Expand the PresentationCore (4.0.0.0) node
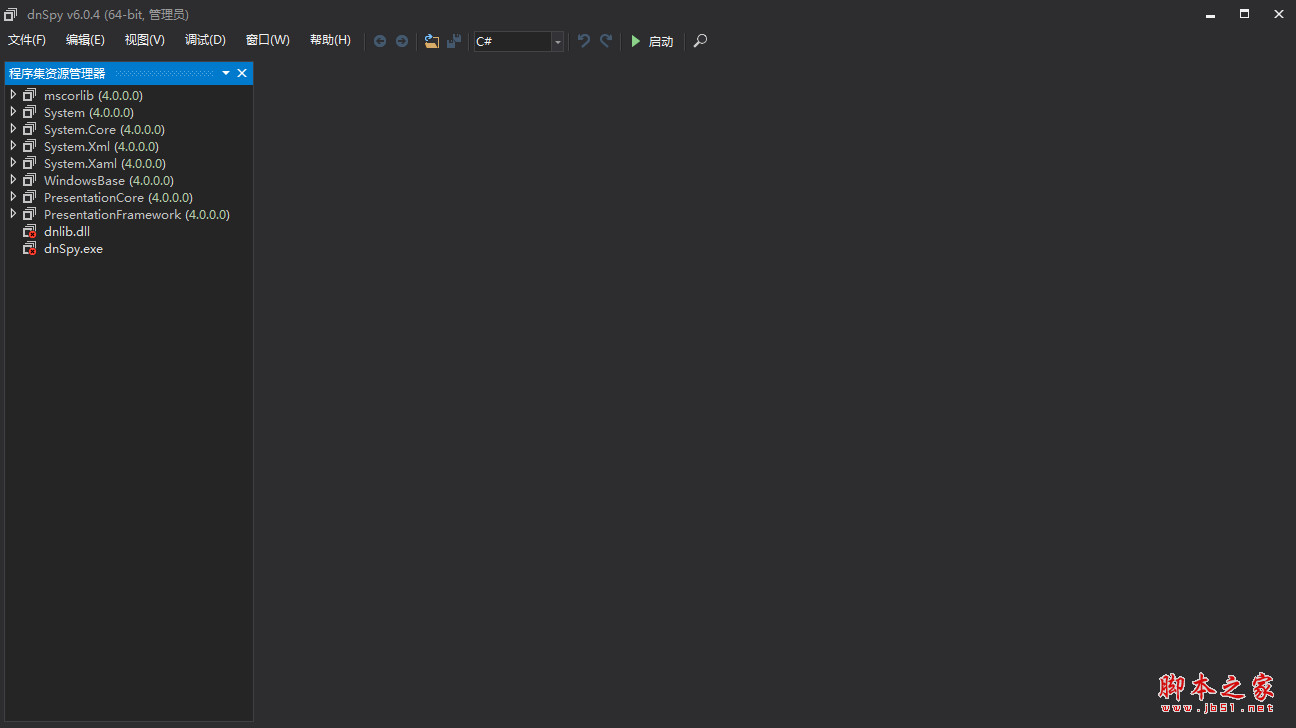 [x=13, y=197]
